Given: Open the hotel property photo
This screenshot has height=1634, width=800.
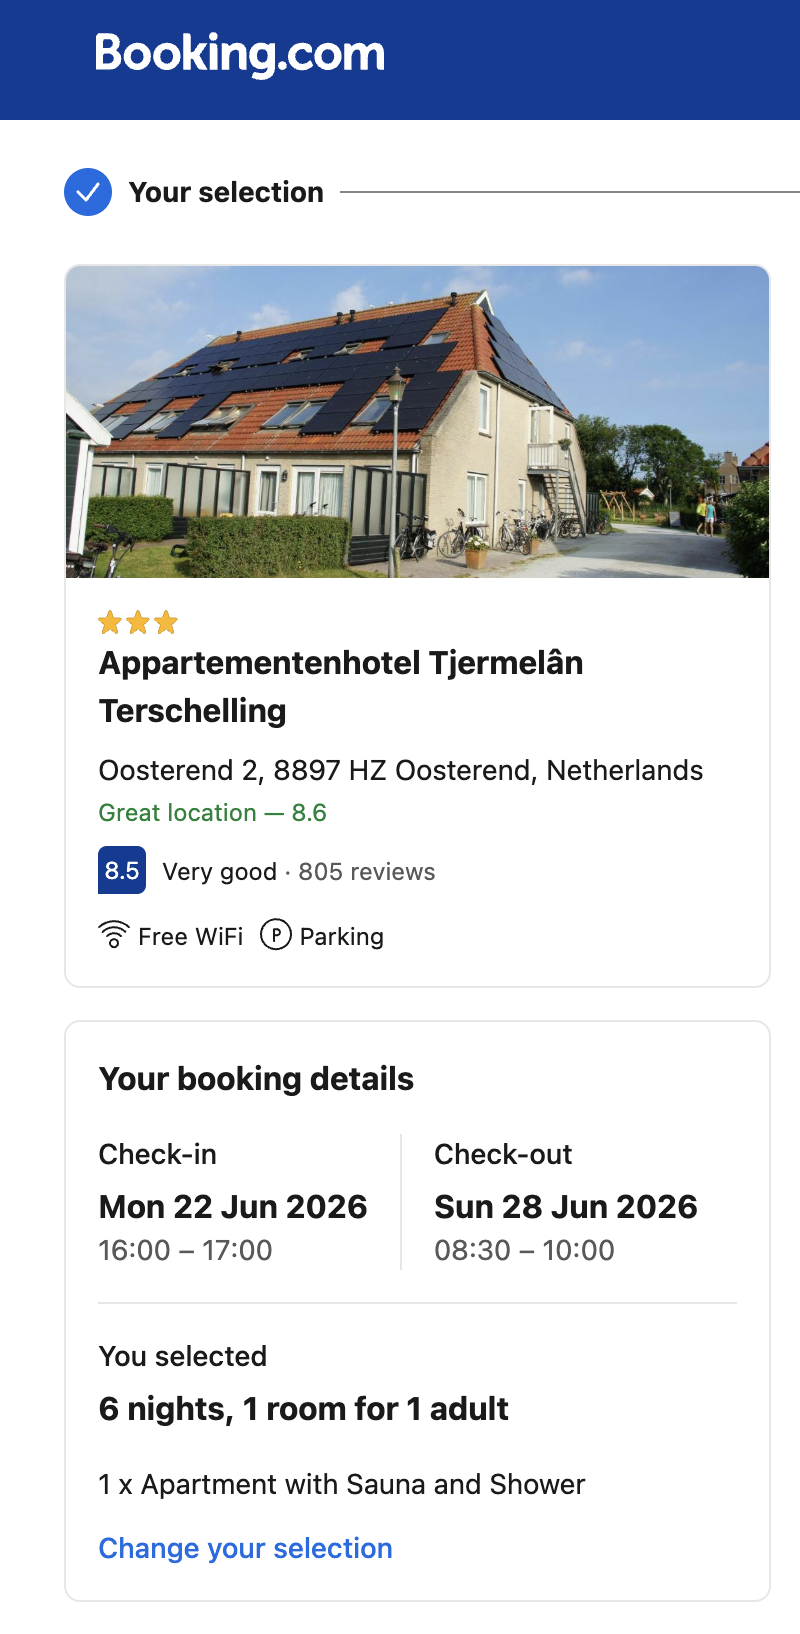Looking at the screenshot, I should coord(417,422).
